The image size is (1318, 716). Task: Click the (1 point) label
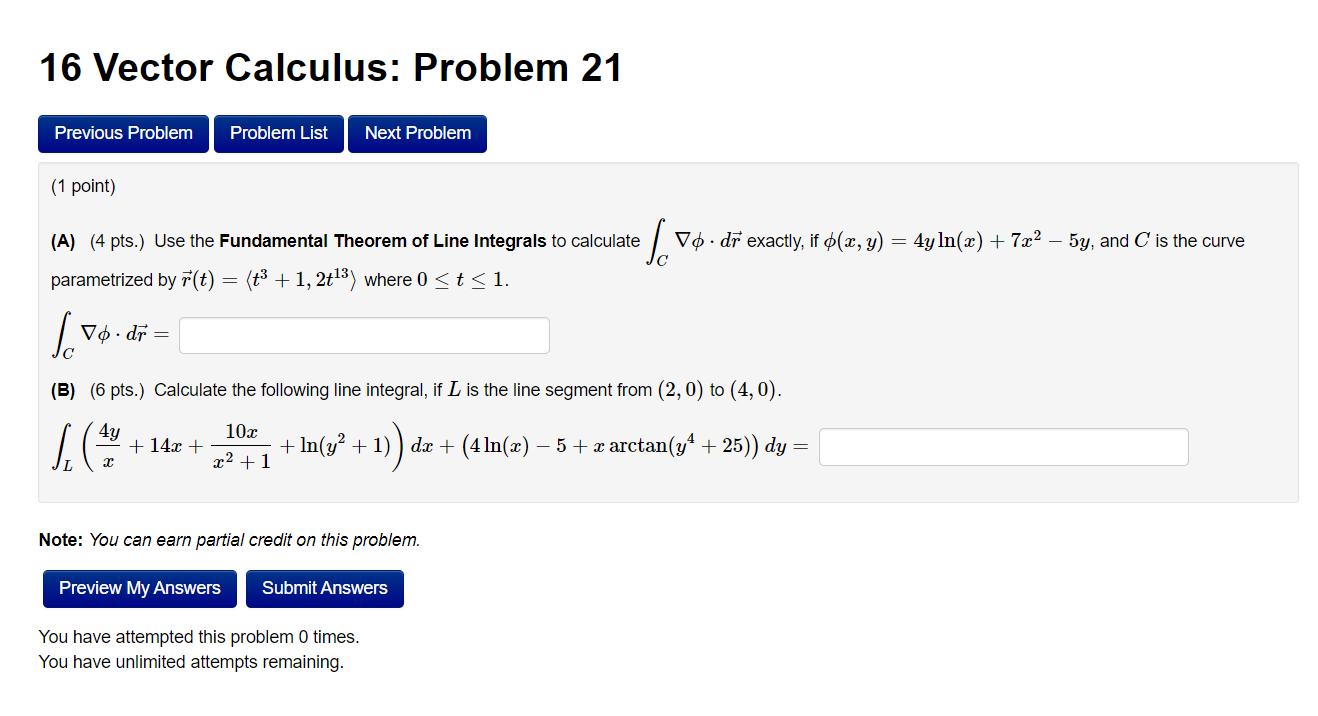[76, 186]
